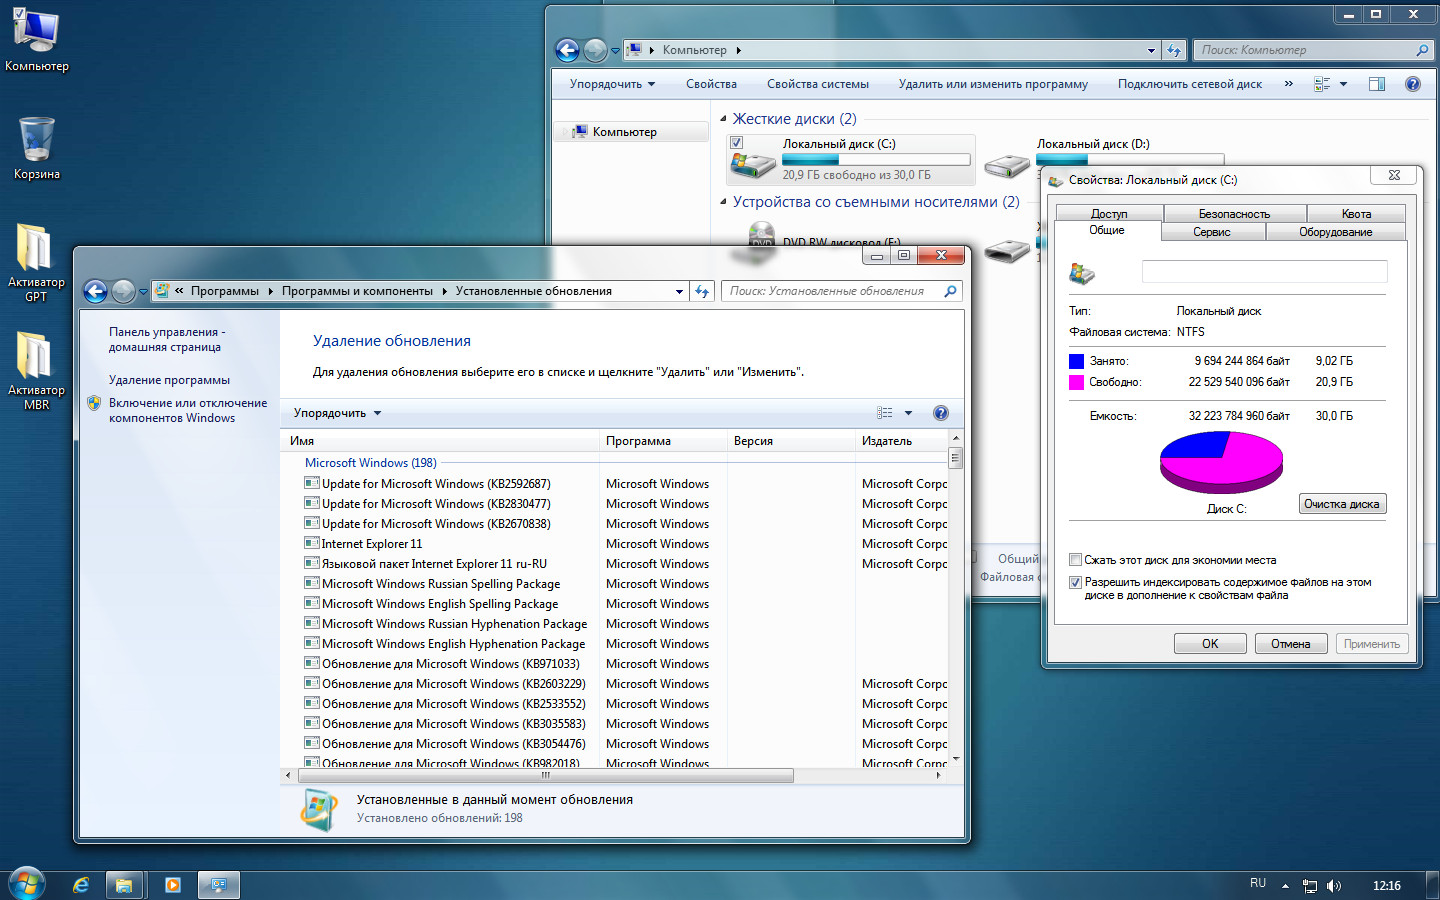The width and height of the screenshot is (1440, 900).
Task: Select the Общие tab
Action: 1107,230
